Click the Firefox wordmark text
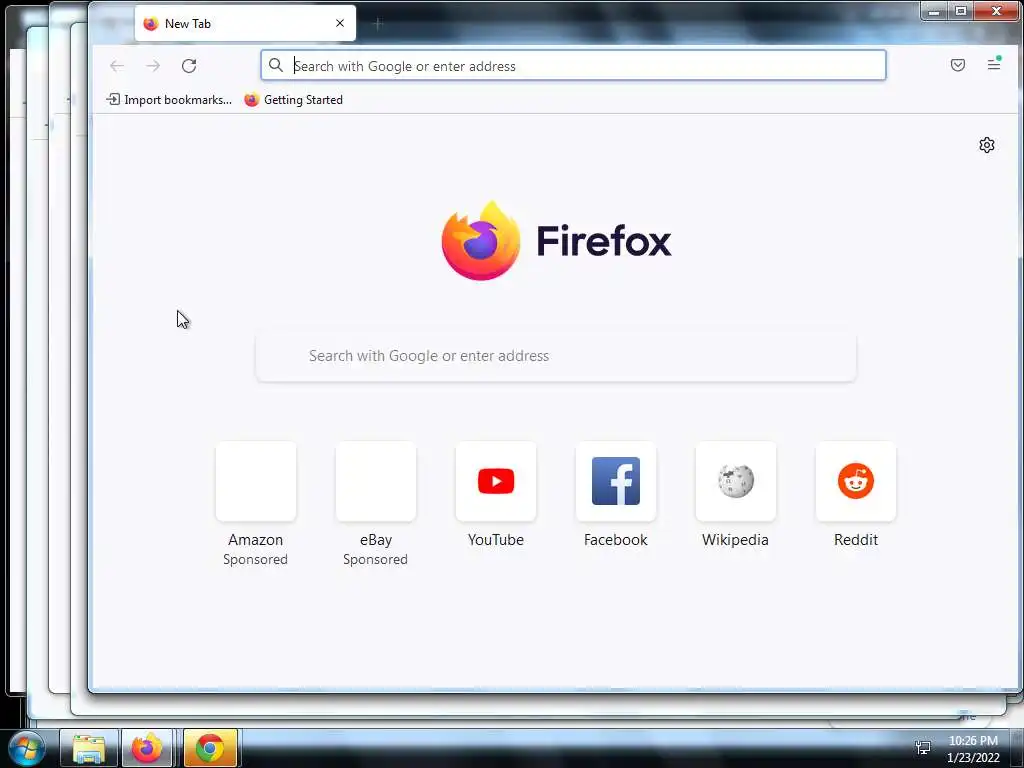 pos(603,241)
